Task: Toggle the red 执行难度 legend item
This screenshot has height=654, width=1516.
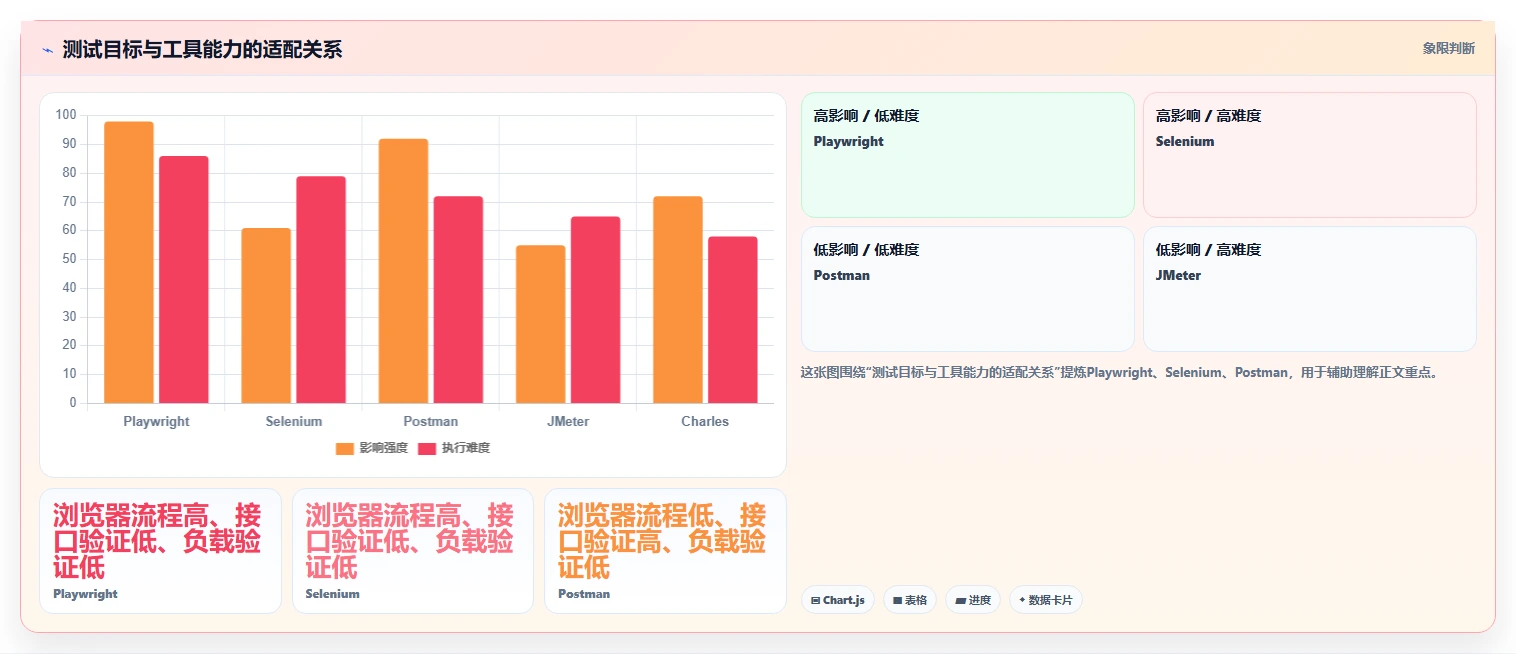Action: [x=454, y=448]
